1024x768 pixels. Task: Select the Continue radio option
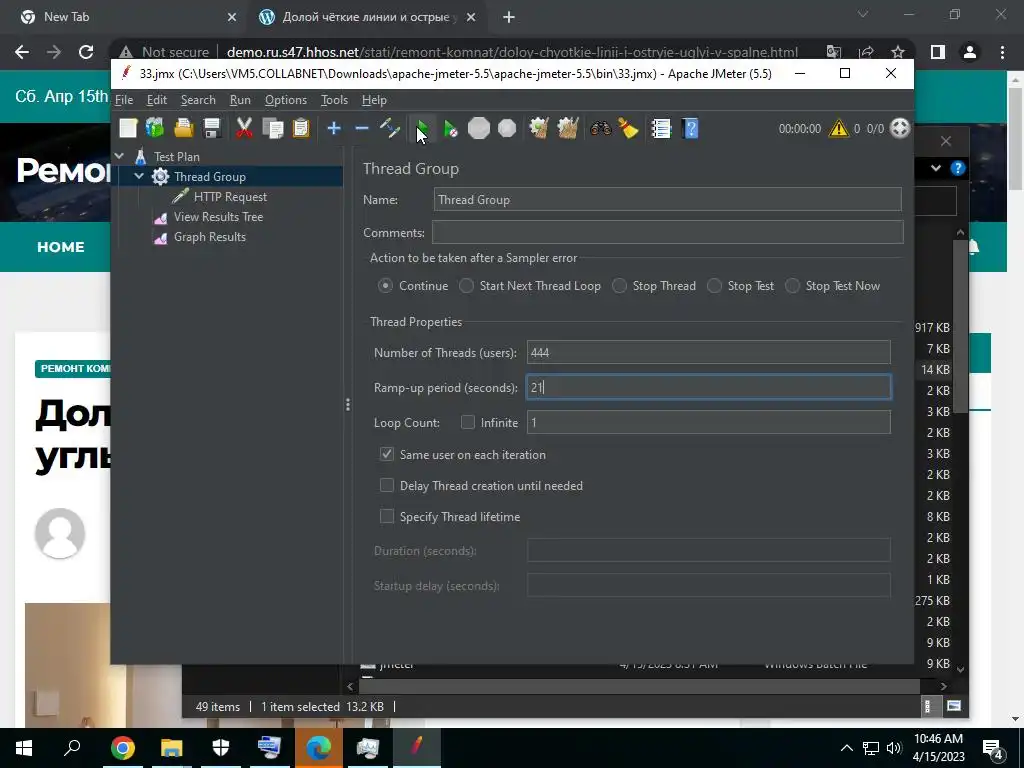pyautogui.click(x=385, y=286)
